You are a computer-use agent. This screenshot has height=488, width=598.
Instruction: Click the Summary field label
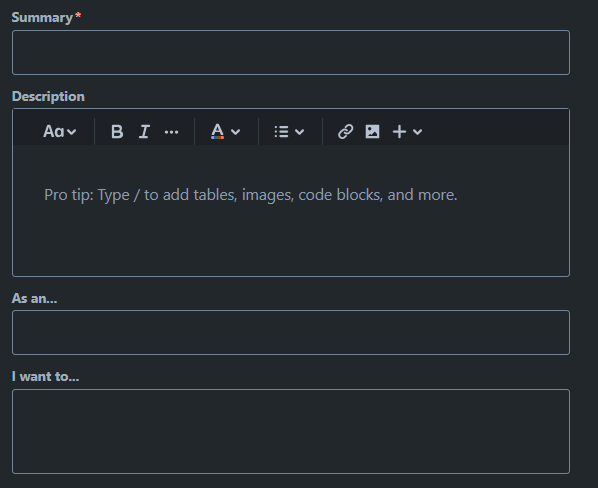[42, 18]
